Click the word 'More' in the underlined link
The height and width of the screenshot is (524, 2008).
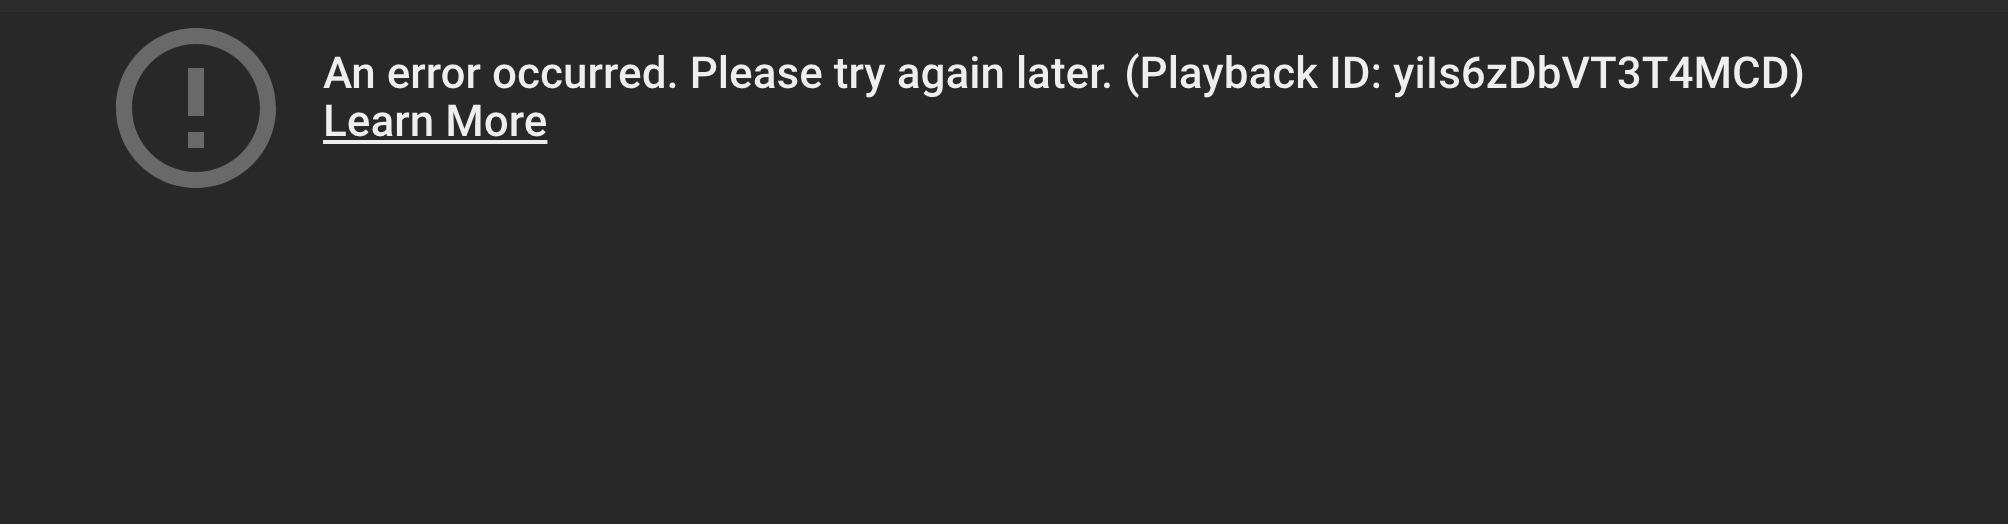(x=496, y=122)
